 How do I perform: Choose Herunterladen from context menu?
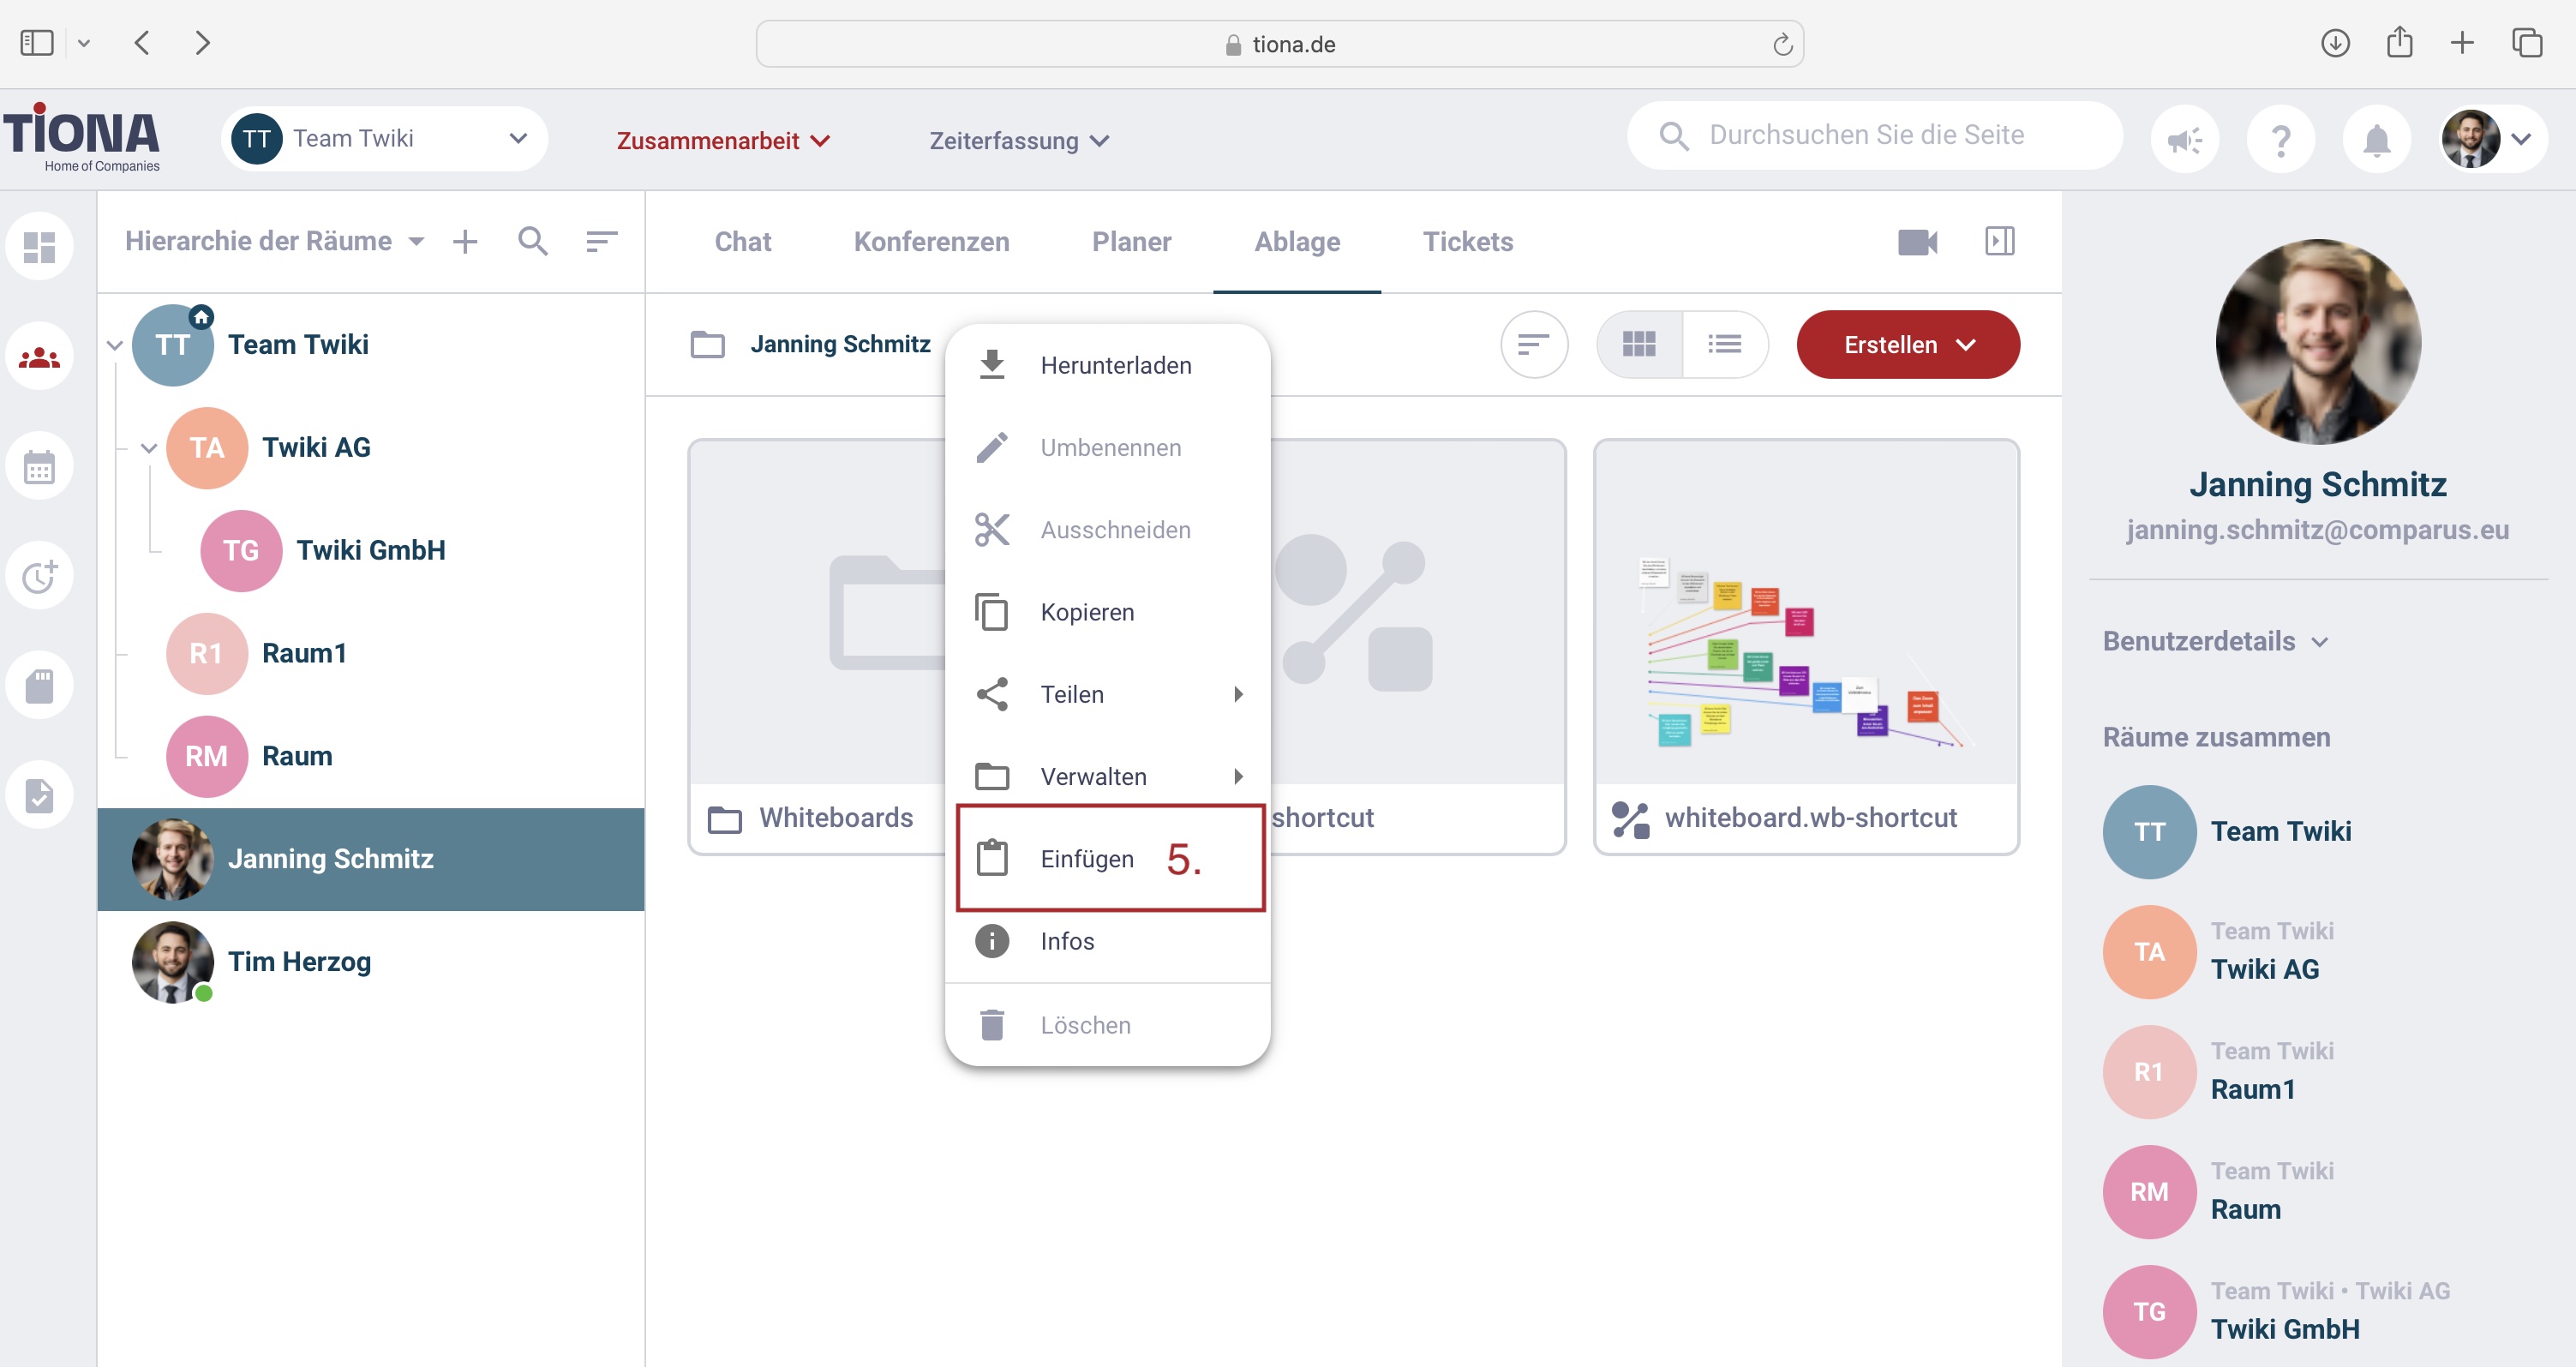click(x=1107, y=365)
